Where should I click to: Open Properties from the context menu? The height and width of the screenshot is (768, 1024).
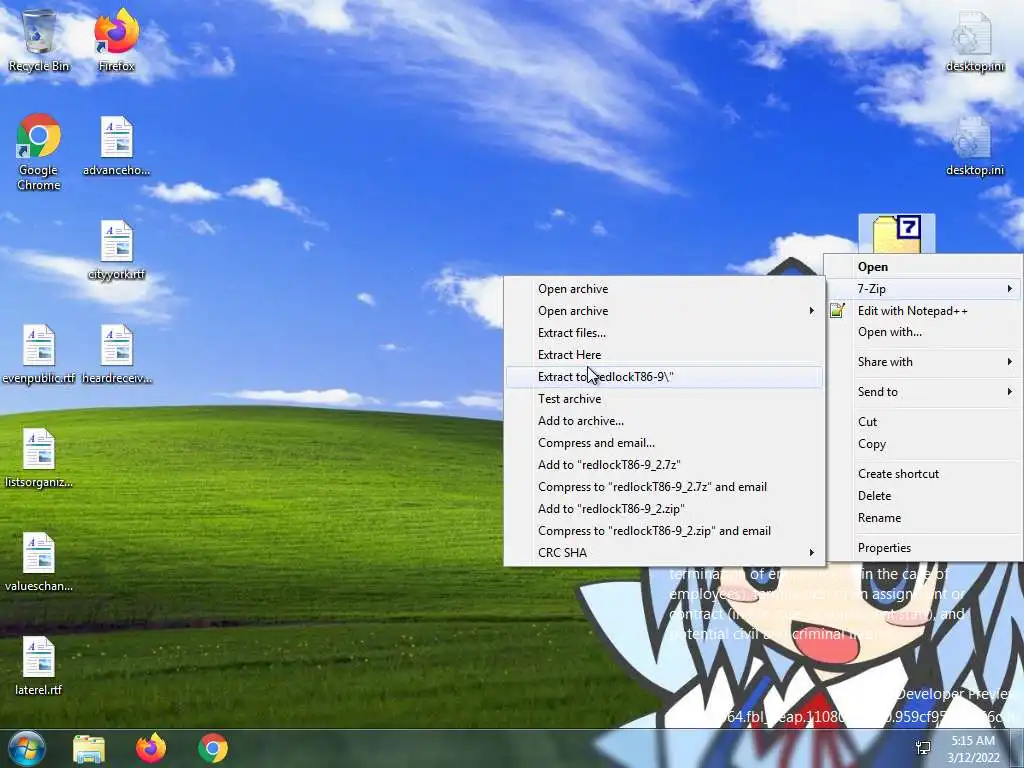pyautogui.click(x=923, y=548)
